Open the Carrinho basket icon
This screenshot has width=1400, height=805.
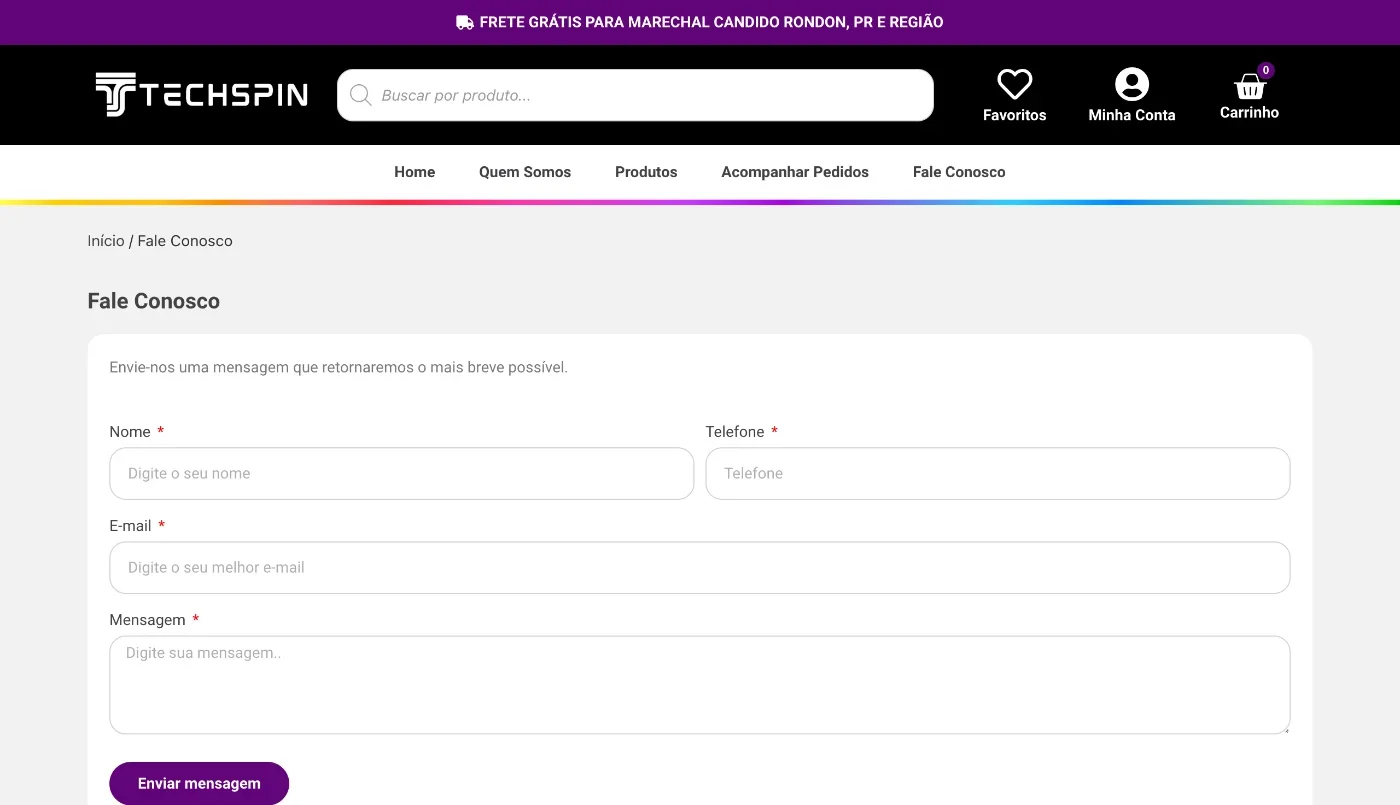(1249, 86)
